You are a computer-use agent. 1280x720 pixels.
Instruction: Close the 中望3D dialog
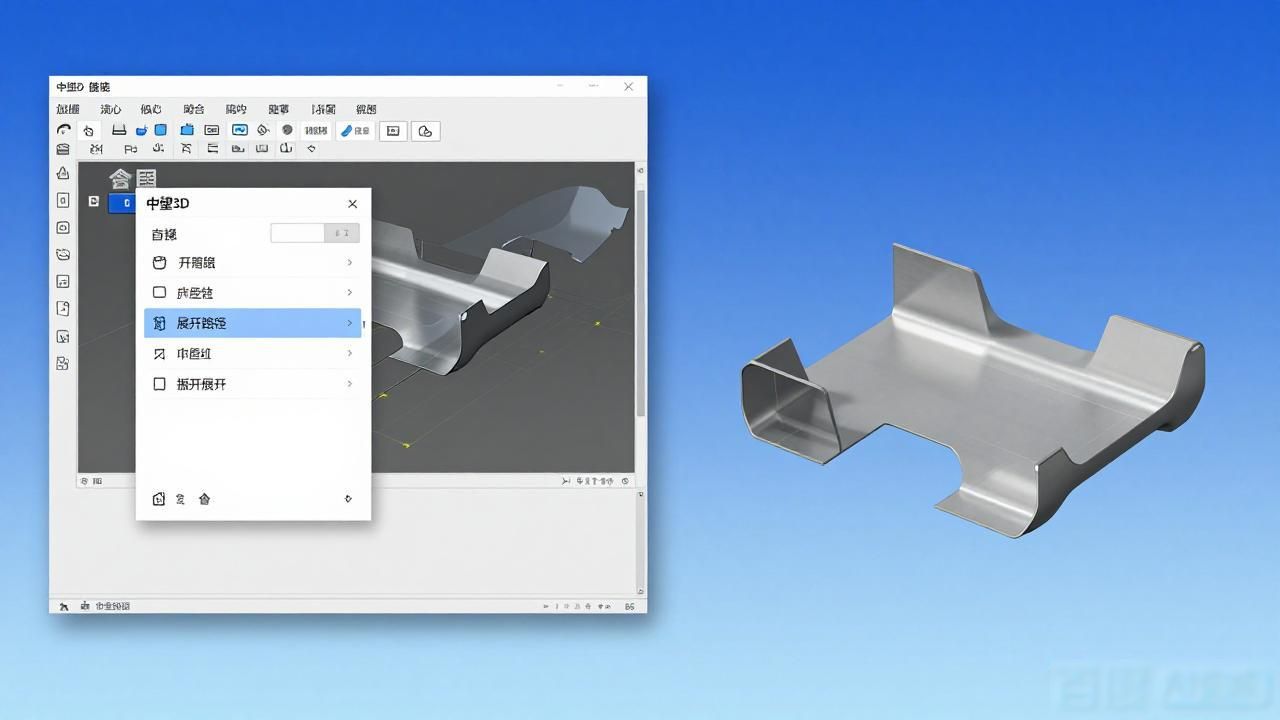(352, 204)
